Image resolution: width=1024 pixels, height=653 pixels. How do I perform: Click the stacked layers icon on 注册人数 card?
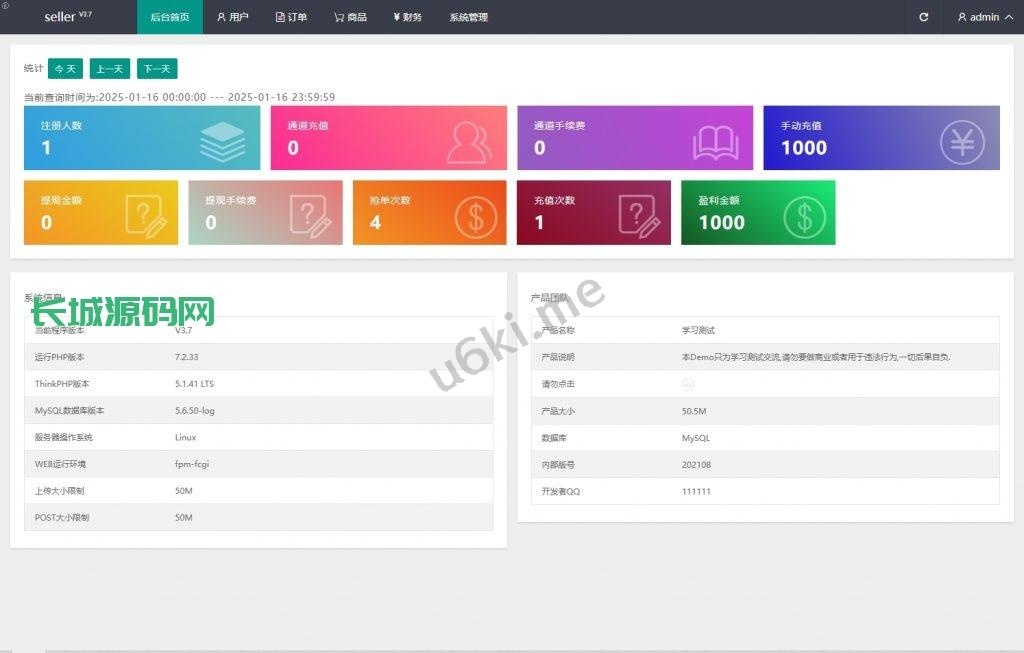(x=221, y=141)
